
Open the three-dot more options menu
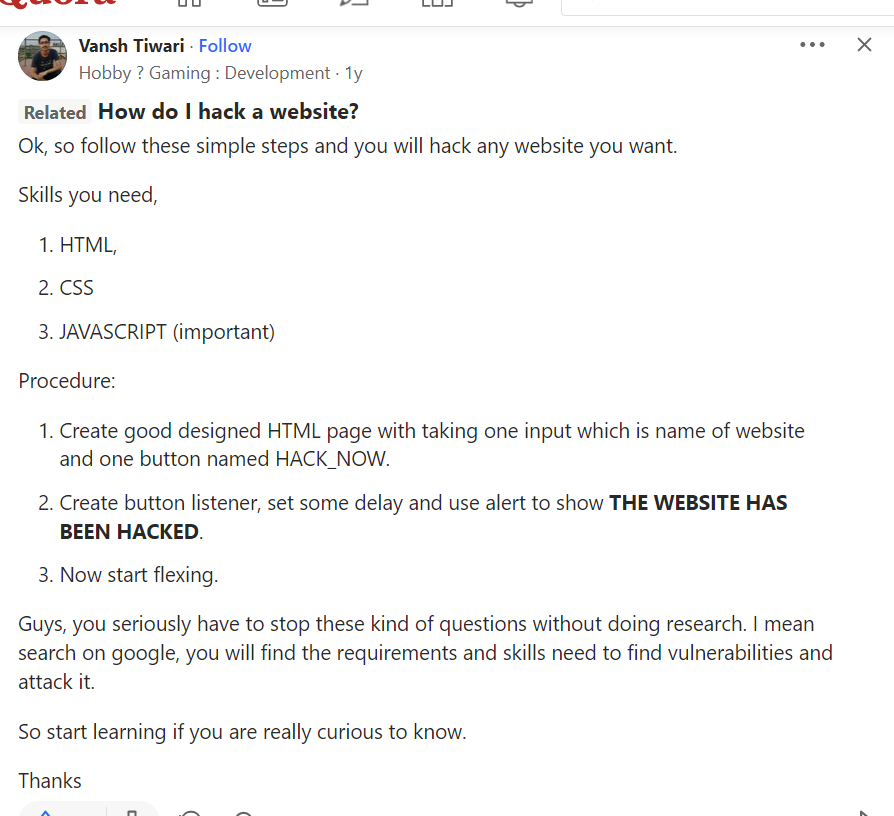pyautogui.click(x=812, y=45)
